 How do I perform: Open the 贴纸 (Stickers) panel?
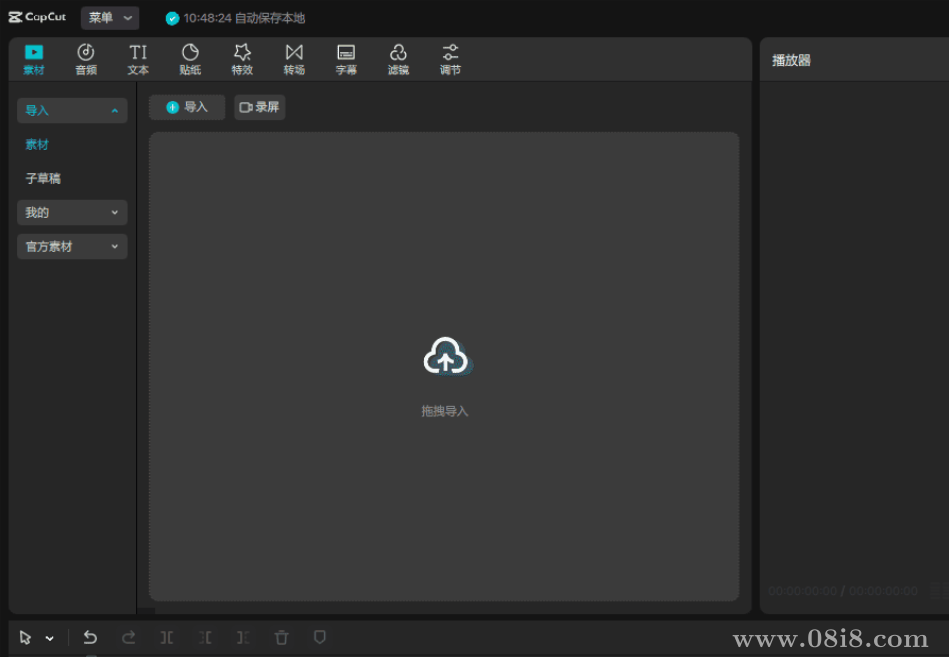click(x=190, y=59)
